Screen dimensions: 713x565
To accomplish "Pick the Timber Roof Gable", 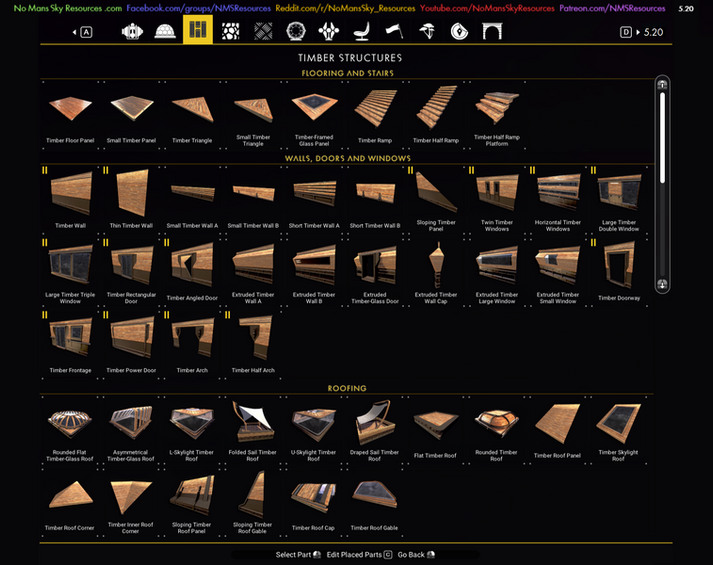I will 375,502.
